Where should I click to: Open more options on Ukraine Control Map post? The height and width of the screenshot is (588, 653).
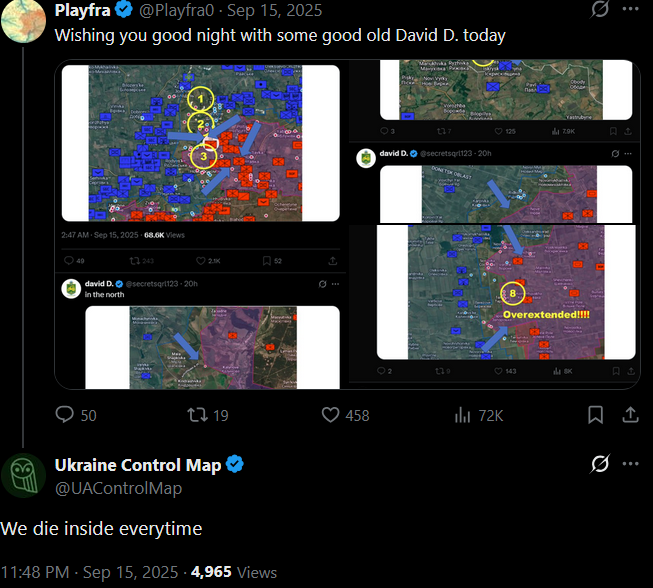[631, 464]
